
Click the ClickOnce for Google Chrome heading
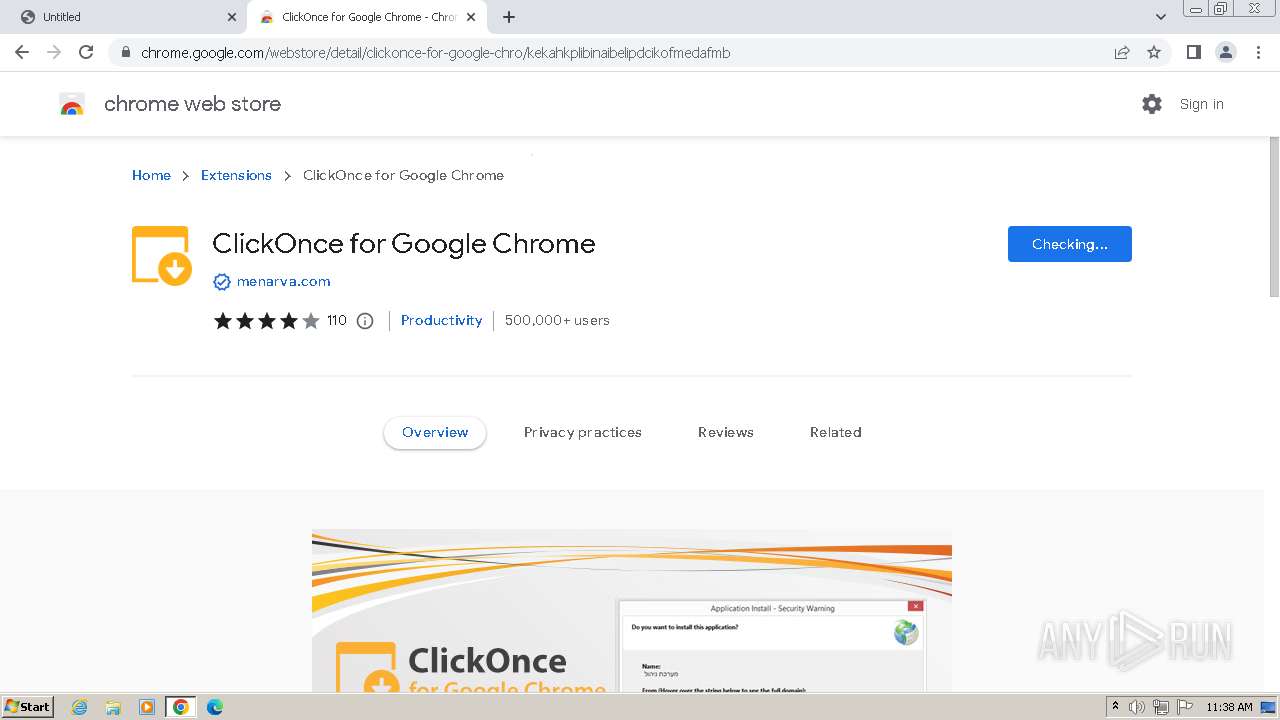coord(404,244)
